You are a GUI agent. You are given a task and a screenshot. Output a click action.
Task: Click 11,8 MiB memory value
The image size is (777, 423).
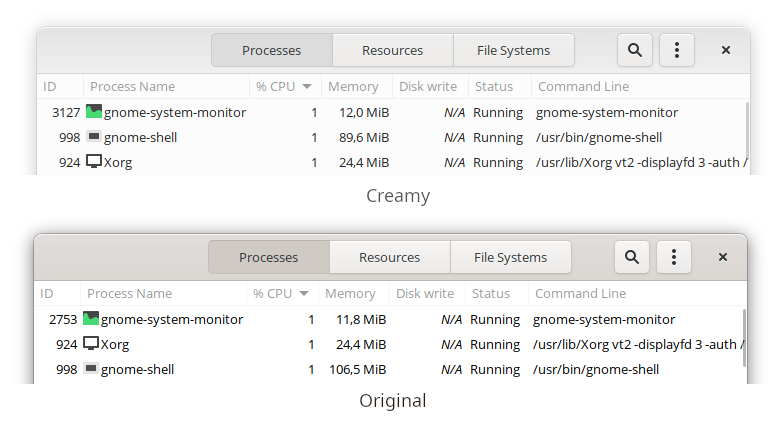pyautogui.click(x=361, y=319)
